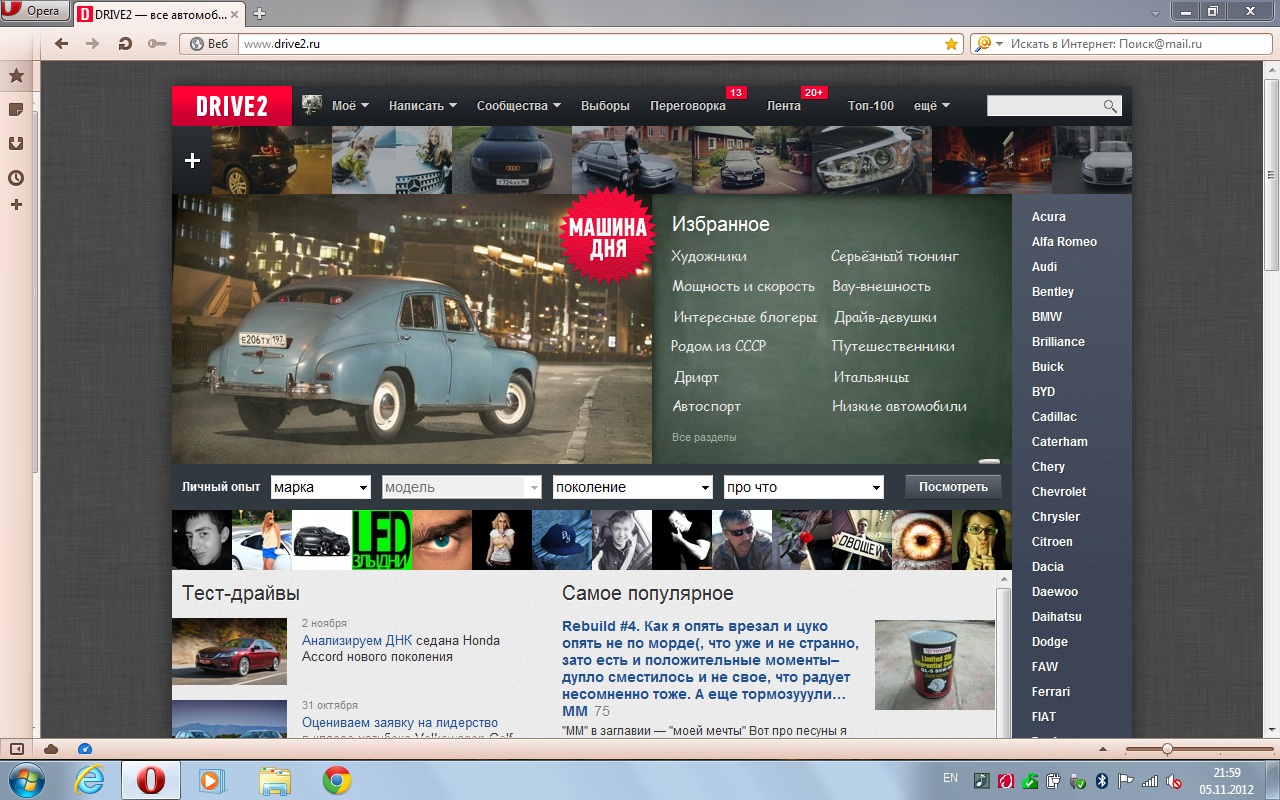The height and width of the screenshot is (800, 1280).
Task: Add a panel with the sidebar plus icon
Action: (16, 205)
